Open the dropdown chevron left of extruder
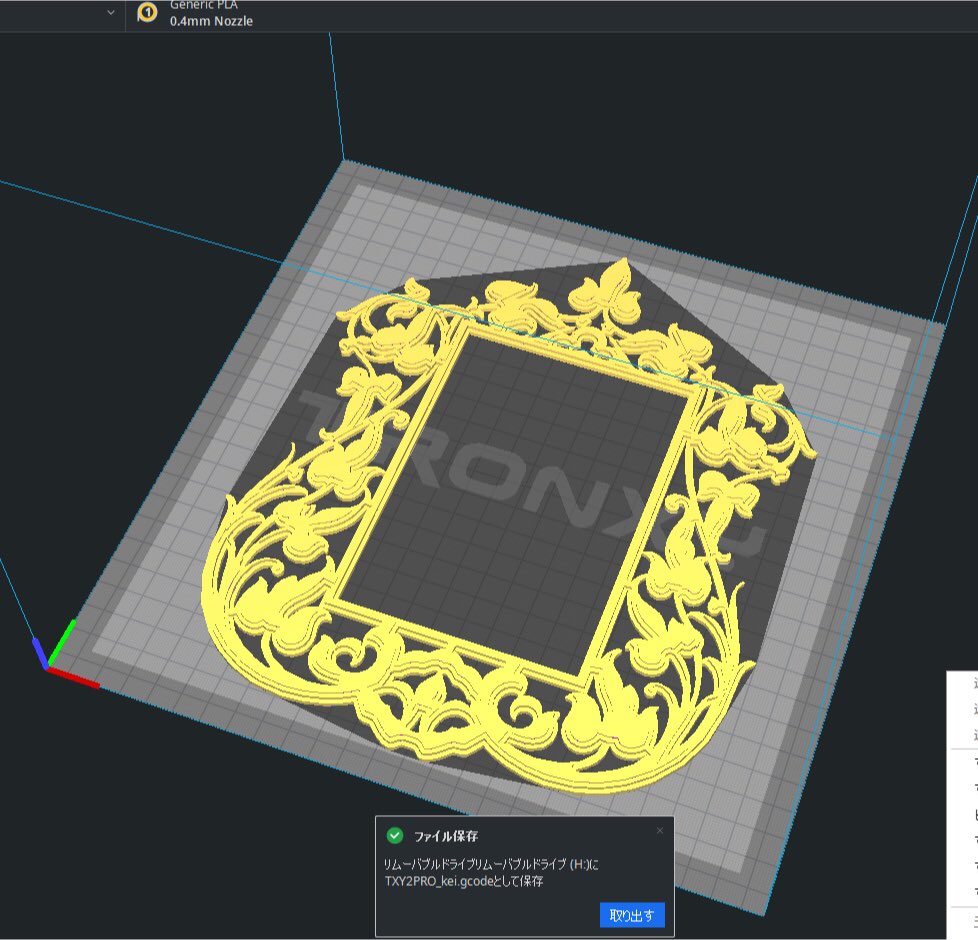The width and height of the screenshot is (978, 940). pos(111,12)
